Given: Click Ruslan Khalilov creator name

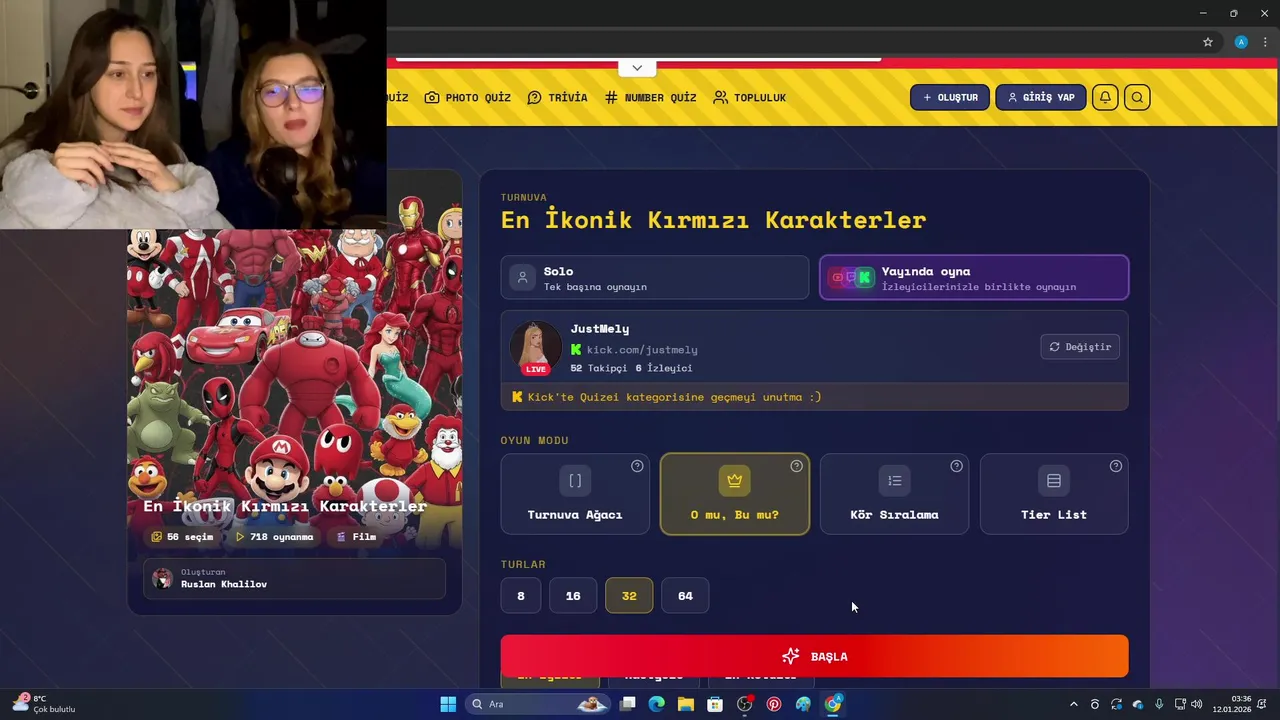Looking at the screenshot, I should (x=224, y=584).
